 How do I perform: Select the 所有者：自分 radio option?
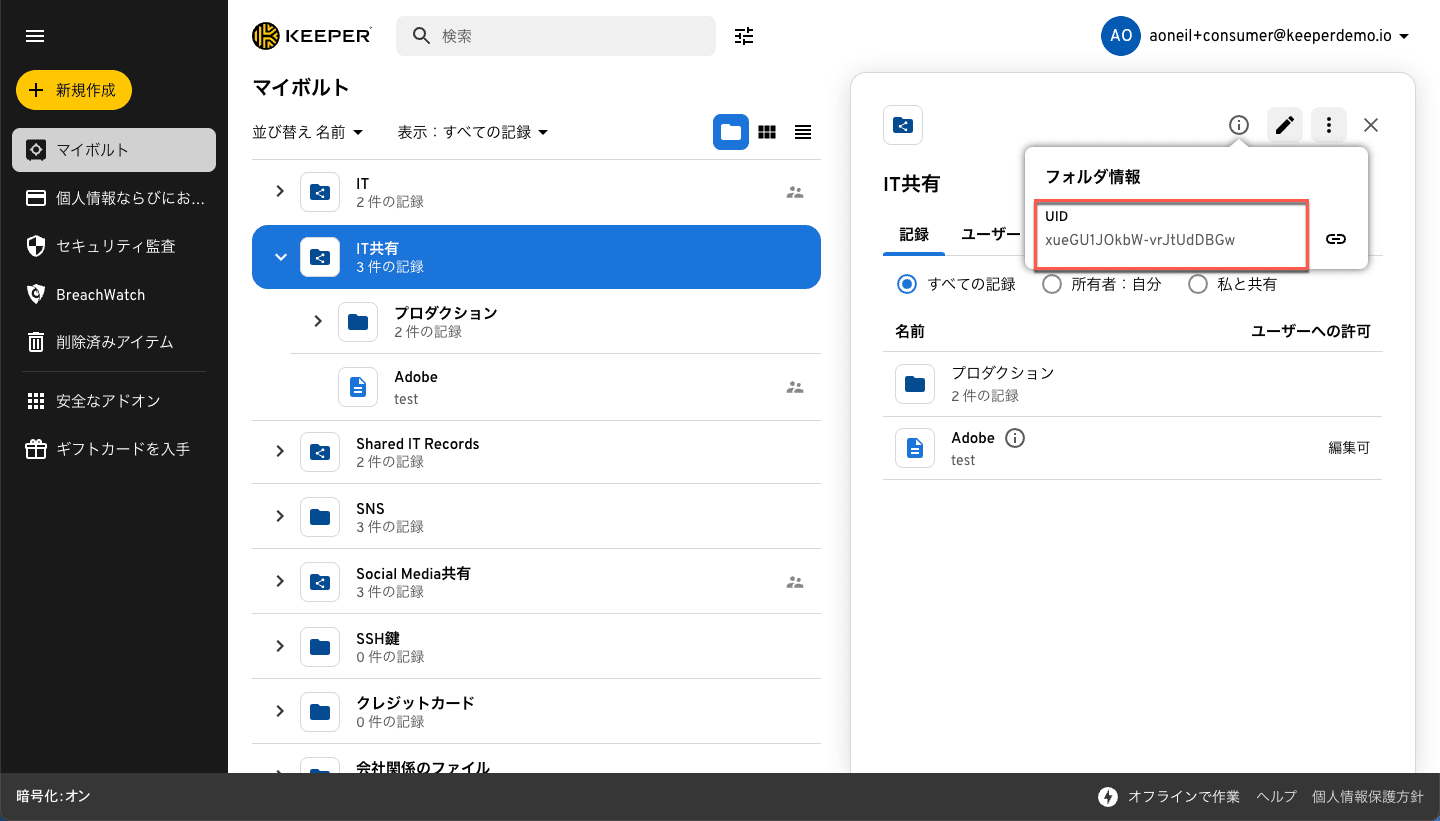click(x=1052, y=284)
